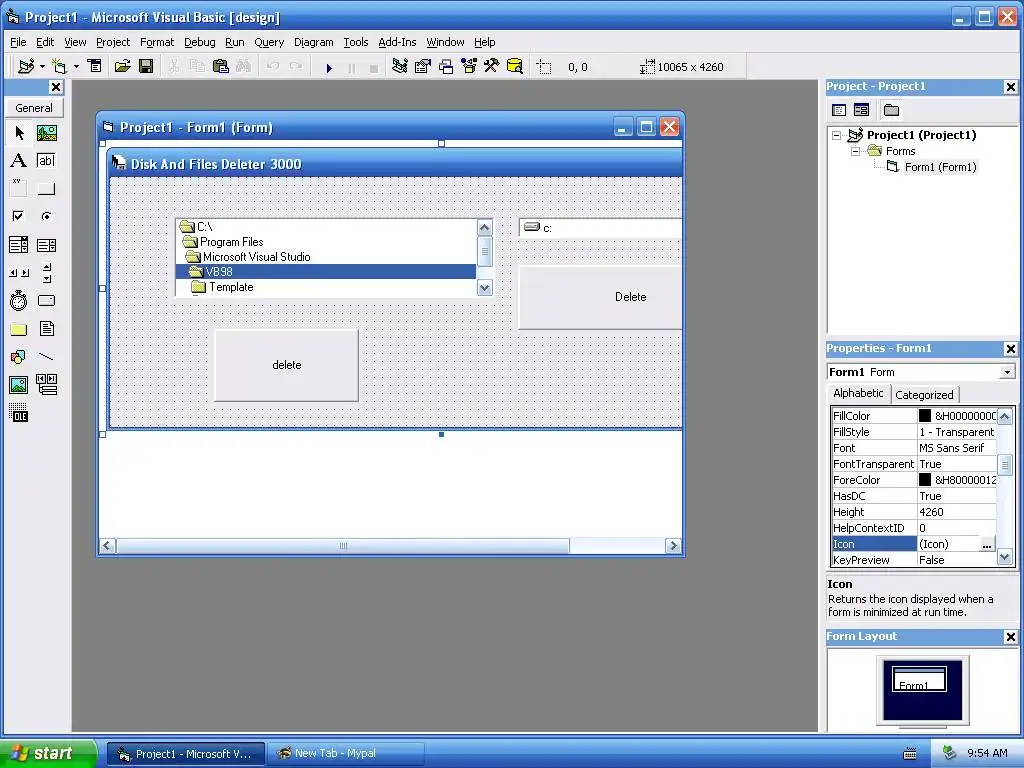Image resolution: width=1024 pixels, height=768 pixels.
Task: Click the uppercase Delete button on the form
Action: point(601,297)
